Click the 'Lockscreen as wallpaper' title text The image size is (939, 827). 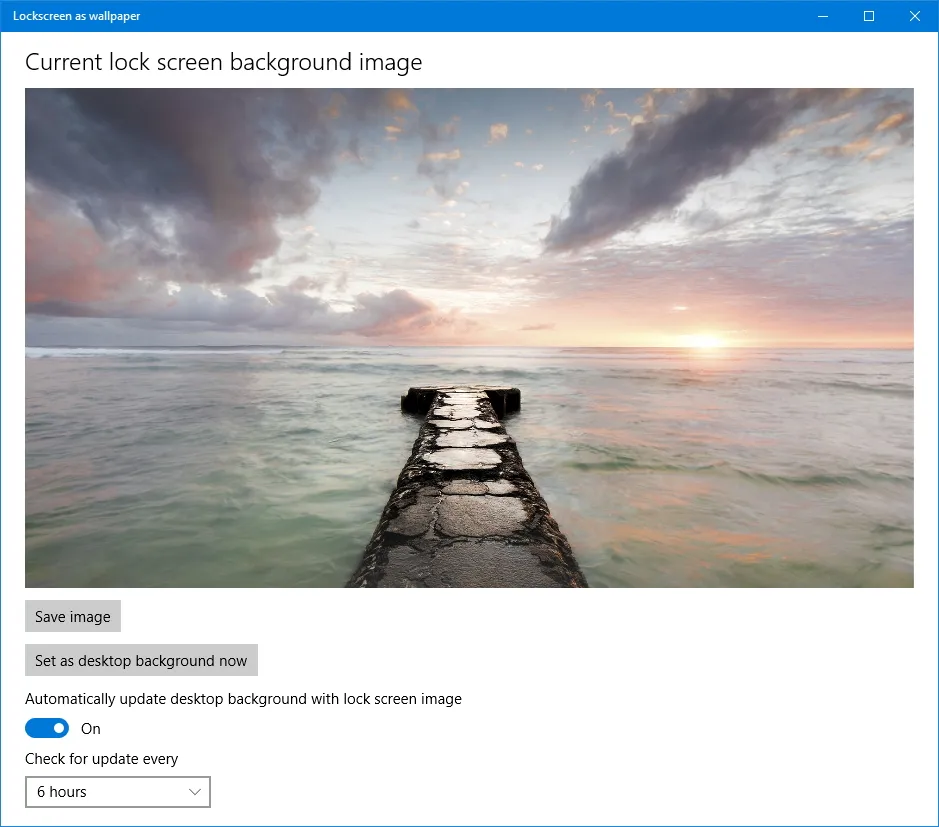pos(77,16)
